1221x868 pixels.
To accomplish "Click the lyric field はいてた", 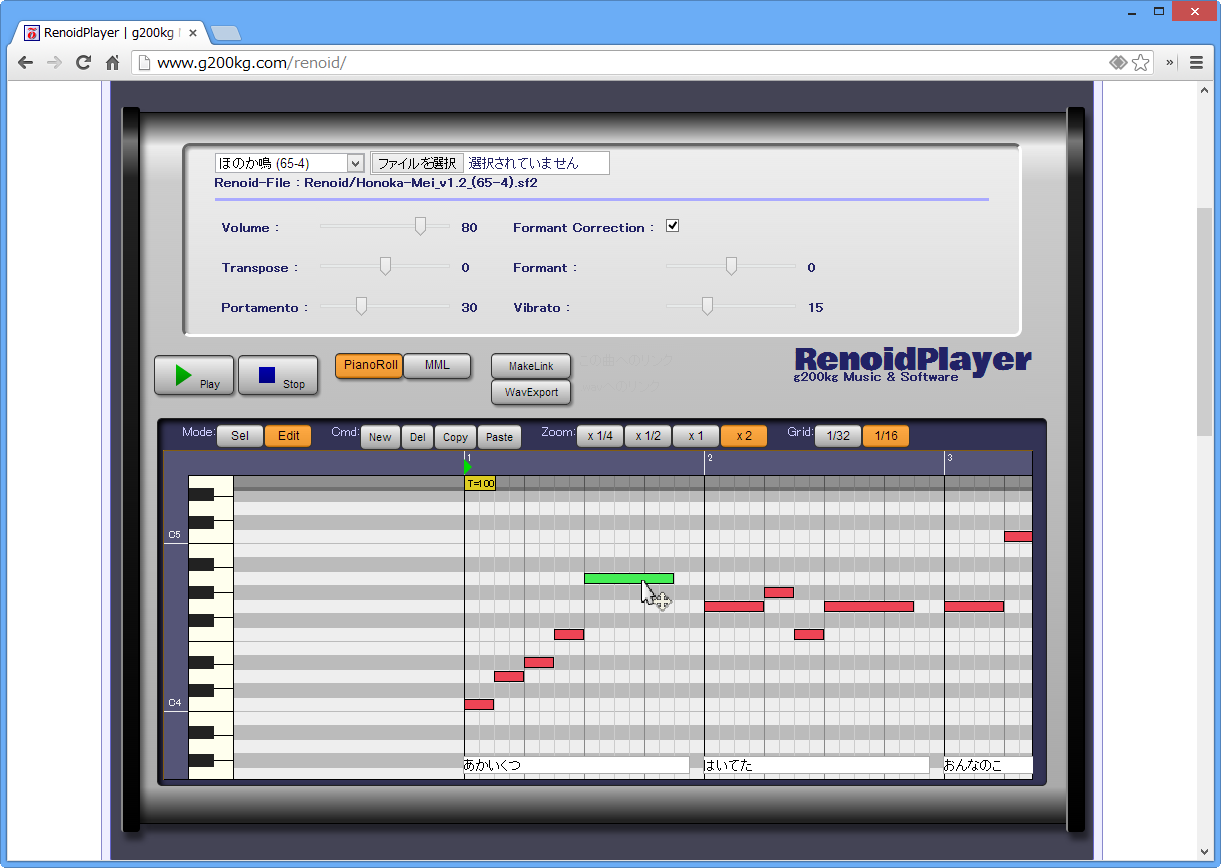I will [816, 765].
